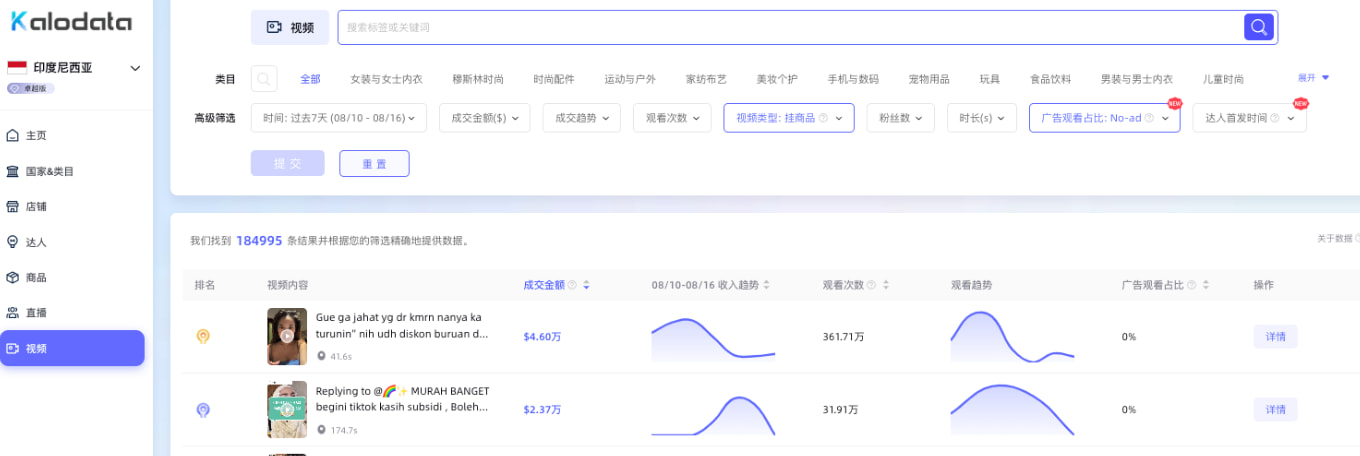Click the 主页 home icon in sidebar
Viewport: 1360px width, 456px height.
(x=13, y=135)
